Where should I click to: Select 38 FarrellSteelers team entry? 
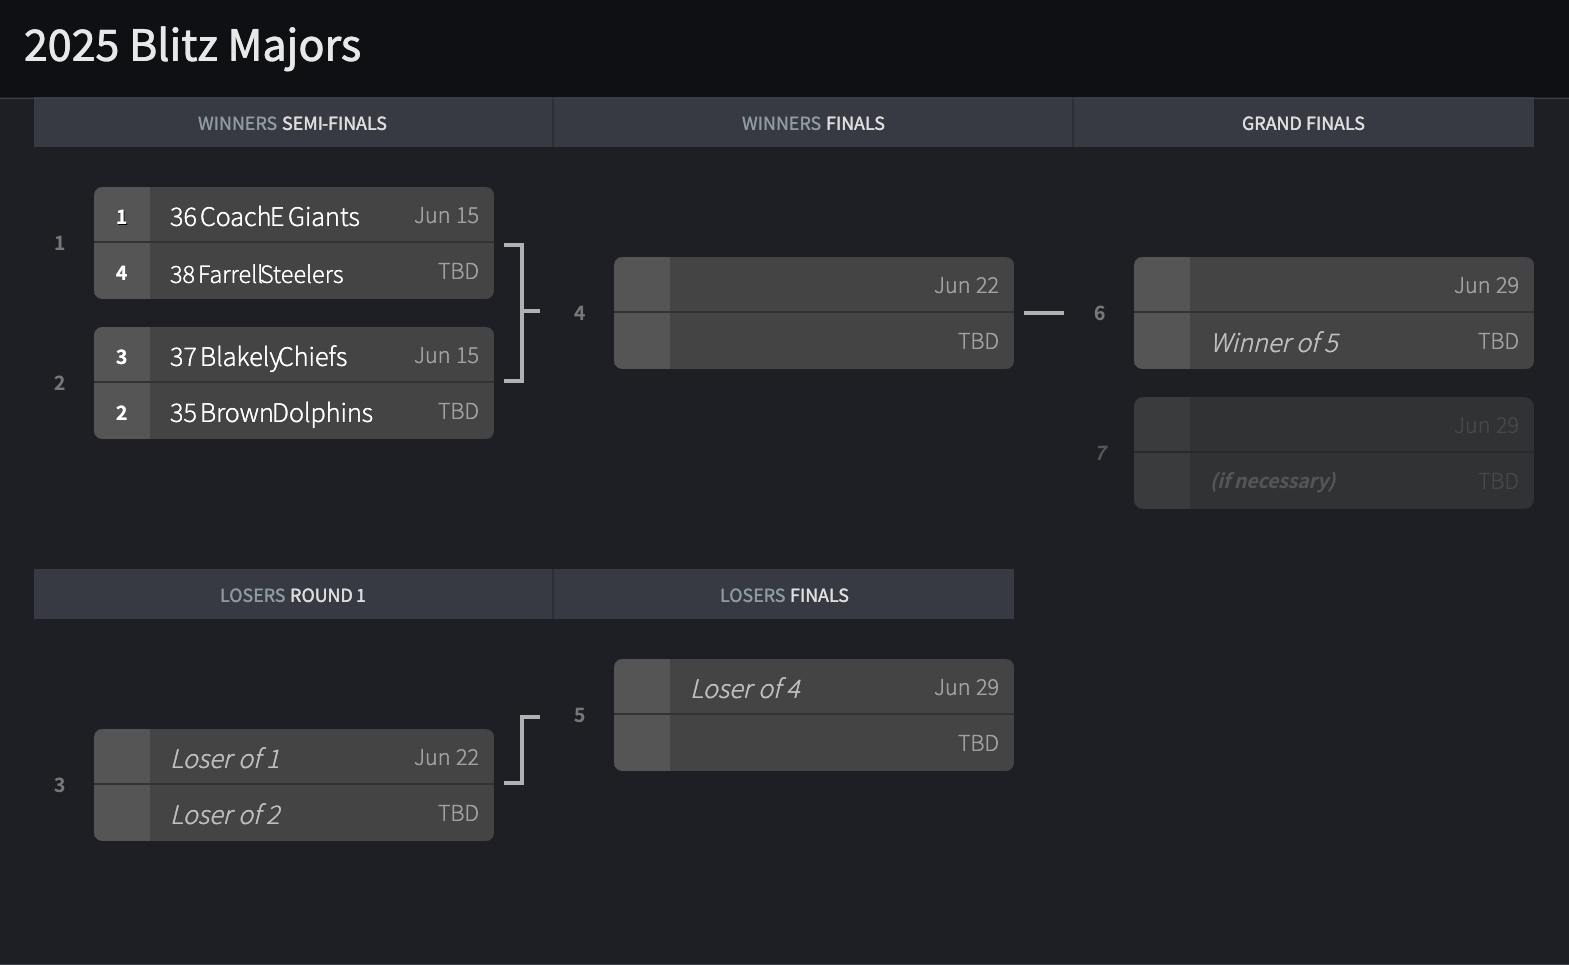(294, 272)
